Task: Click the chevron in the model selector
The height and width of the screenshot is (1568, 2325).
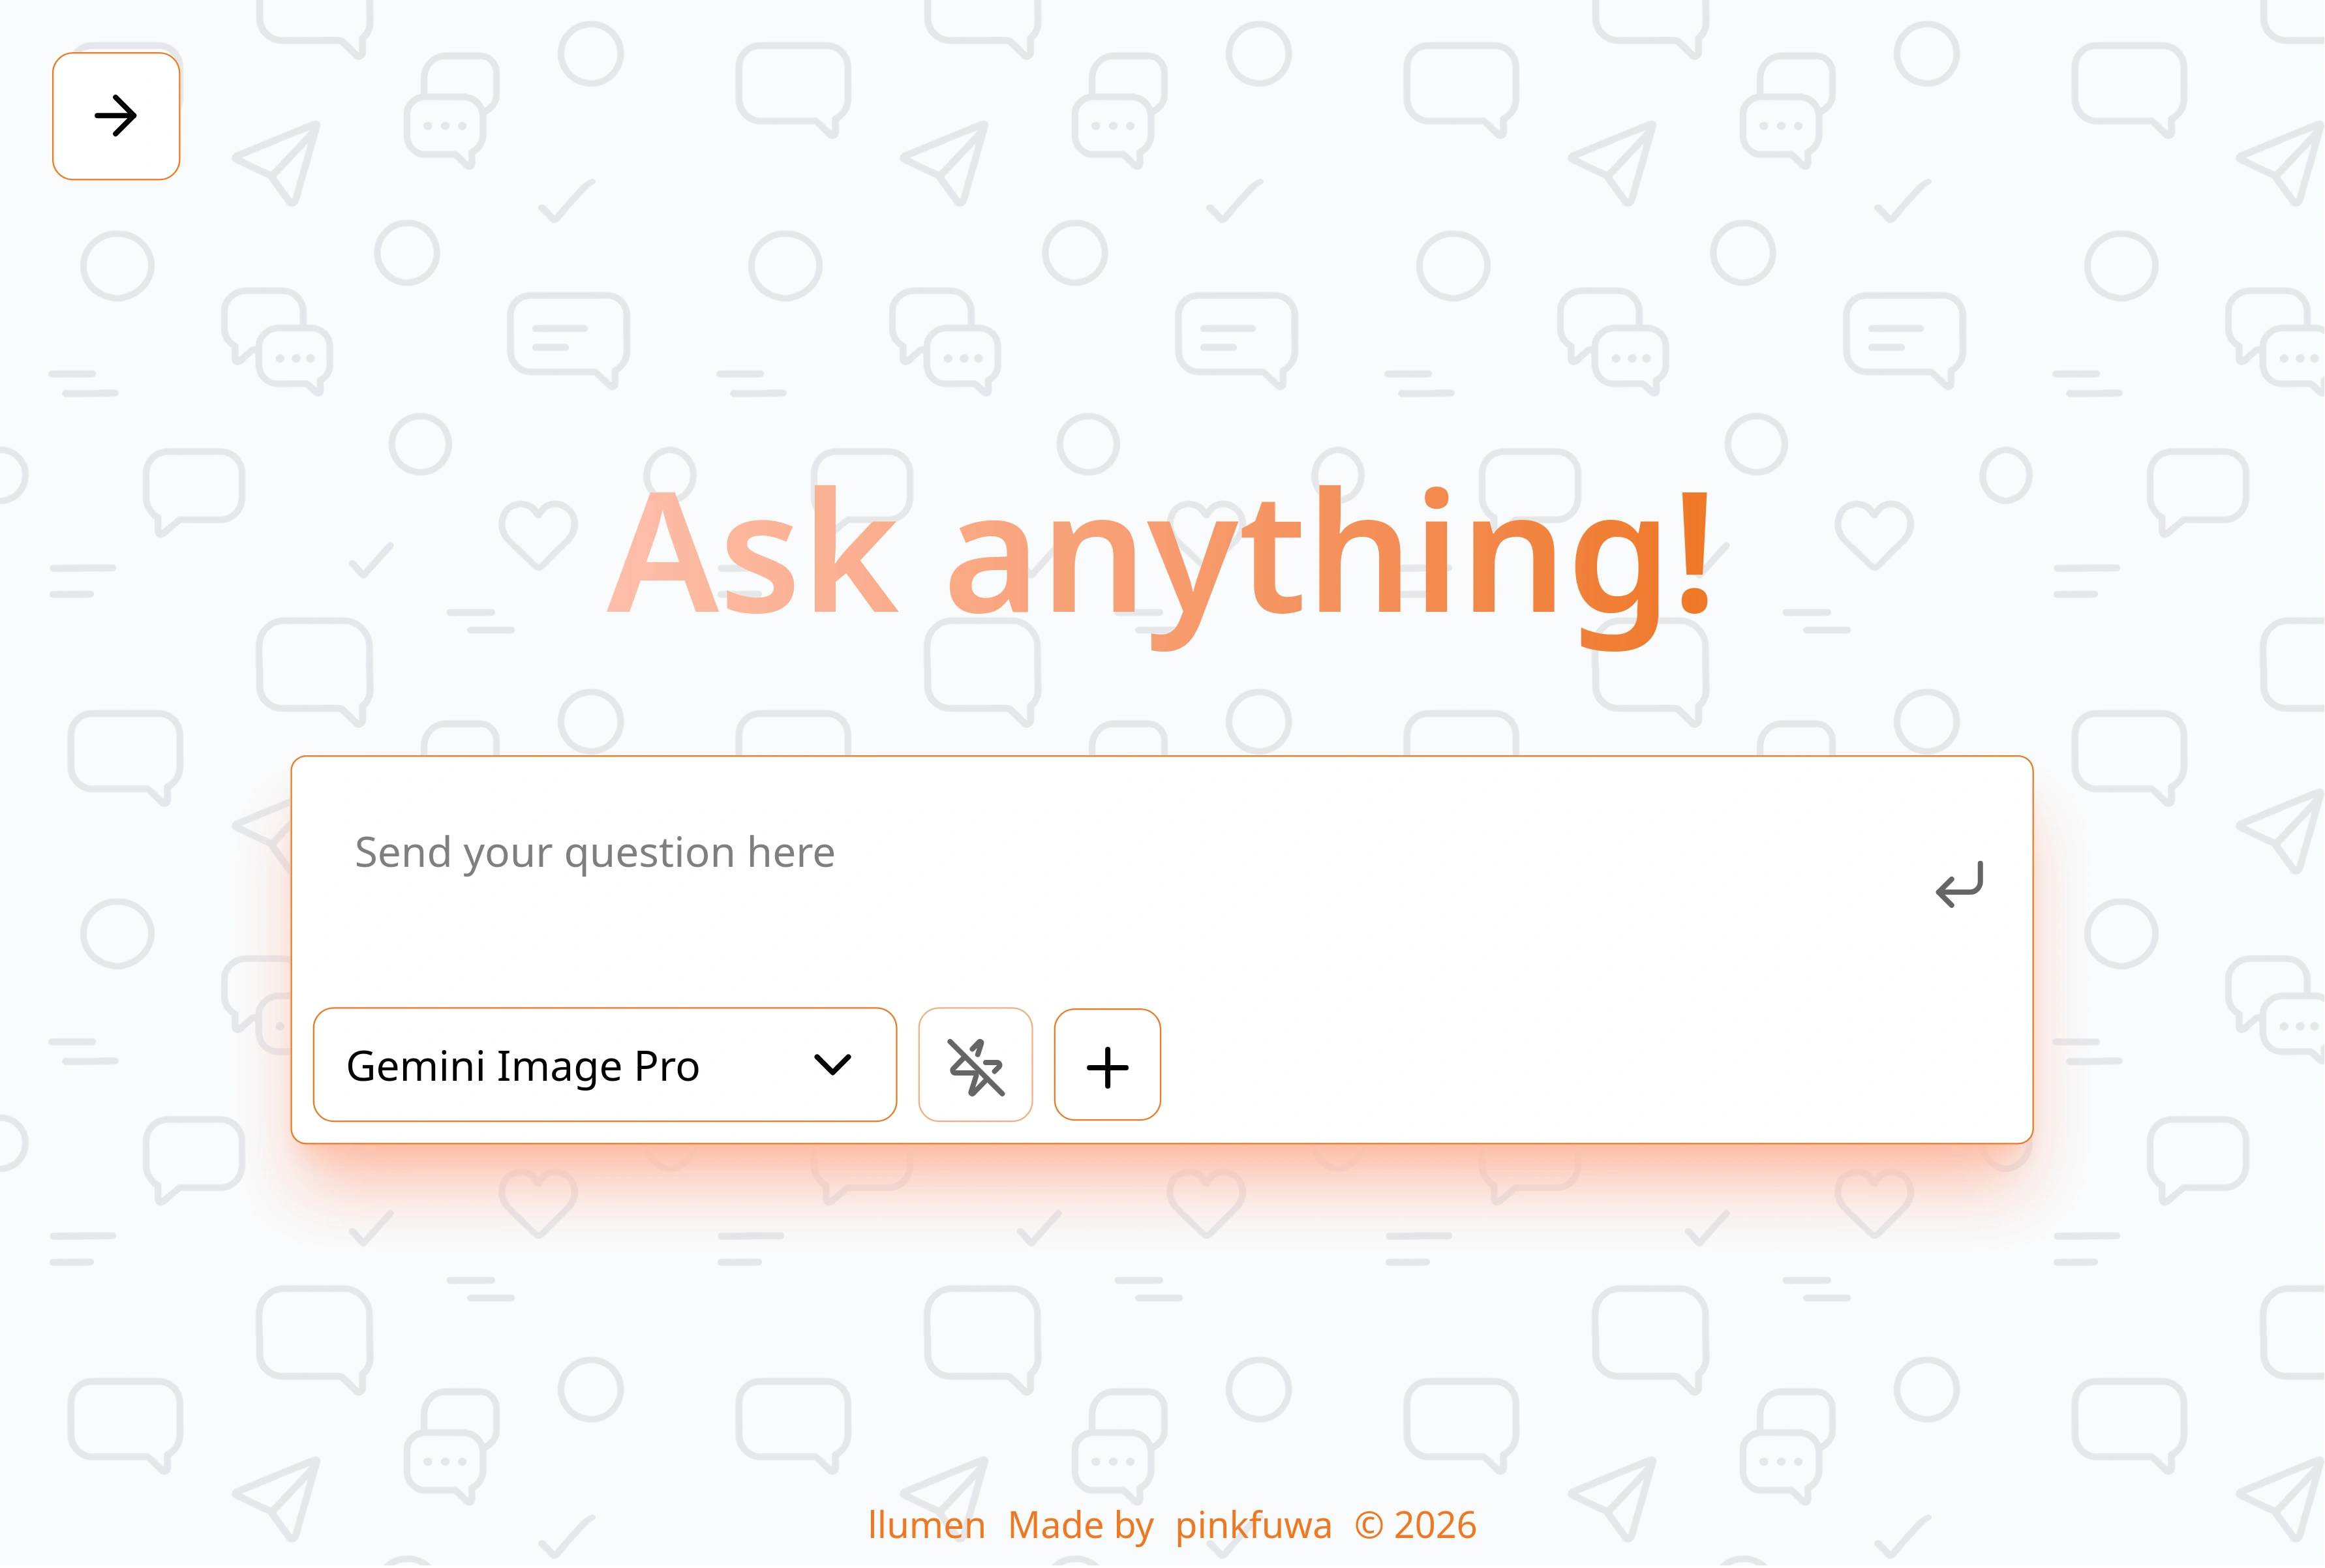Action: click(832, 1065)
